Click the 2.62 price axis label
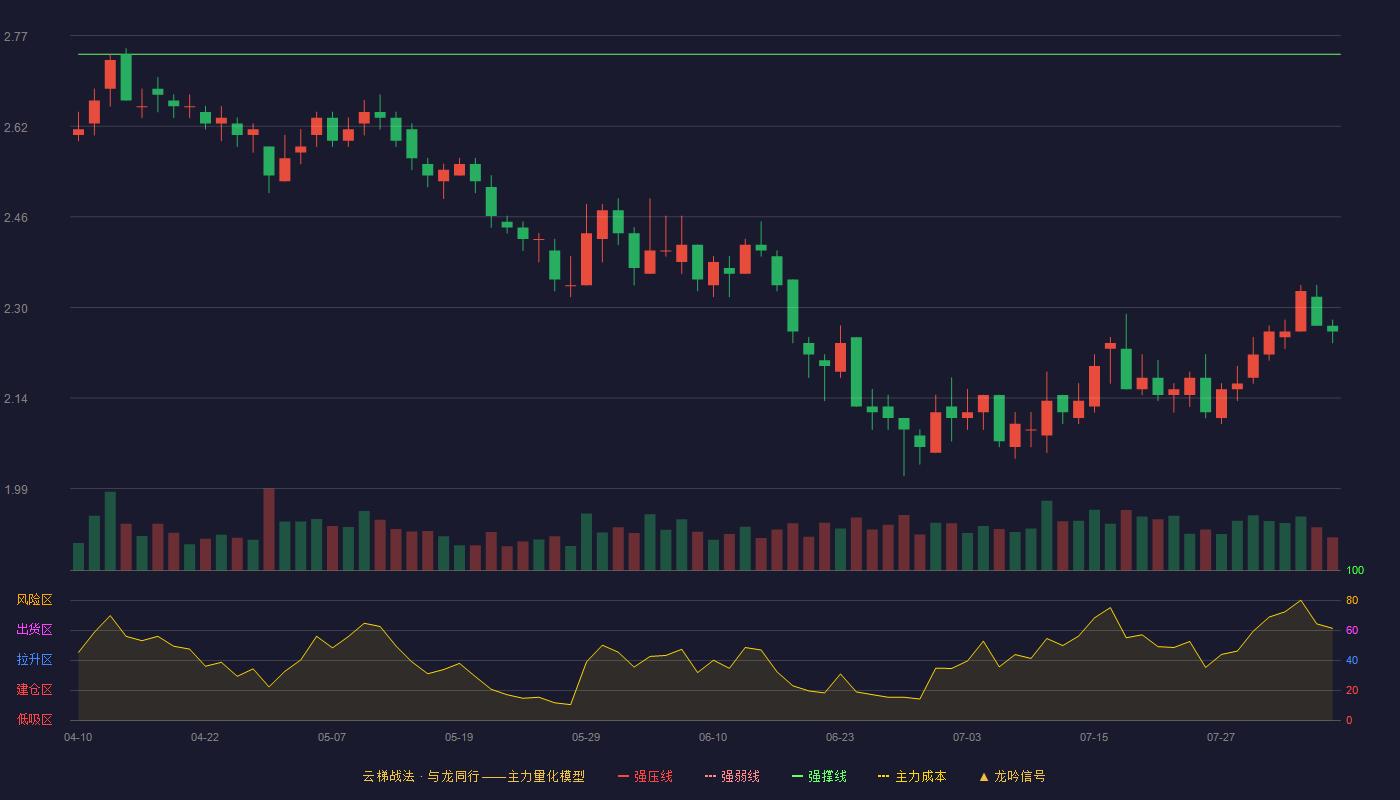Viewport: 1400px width, 800px height. (x=16, y=128)
